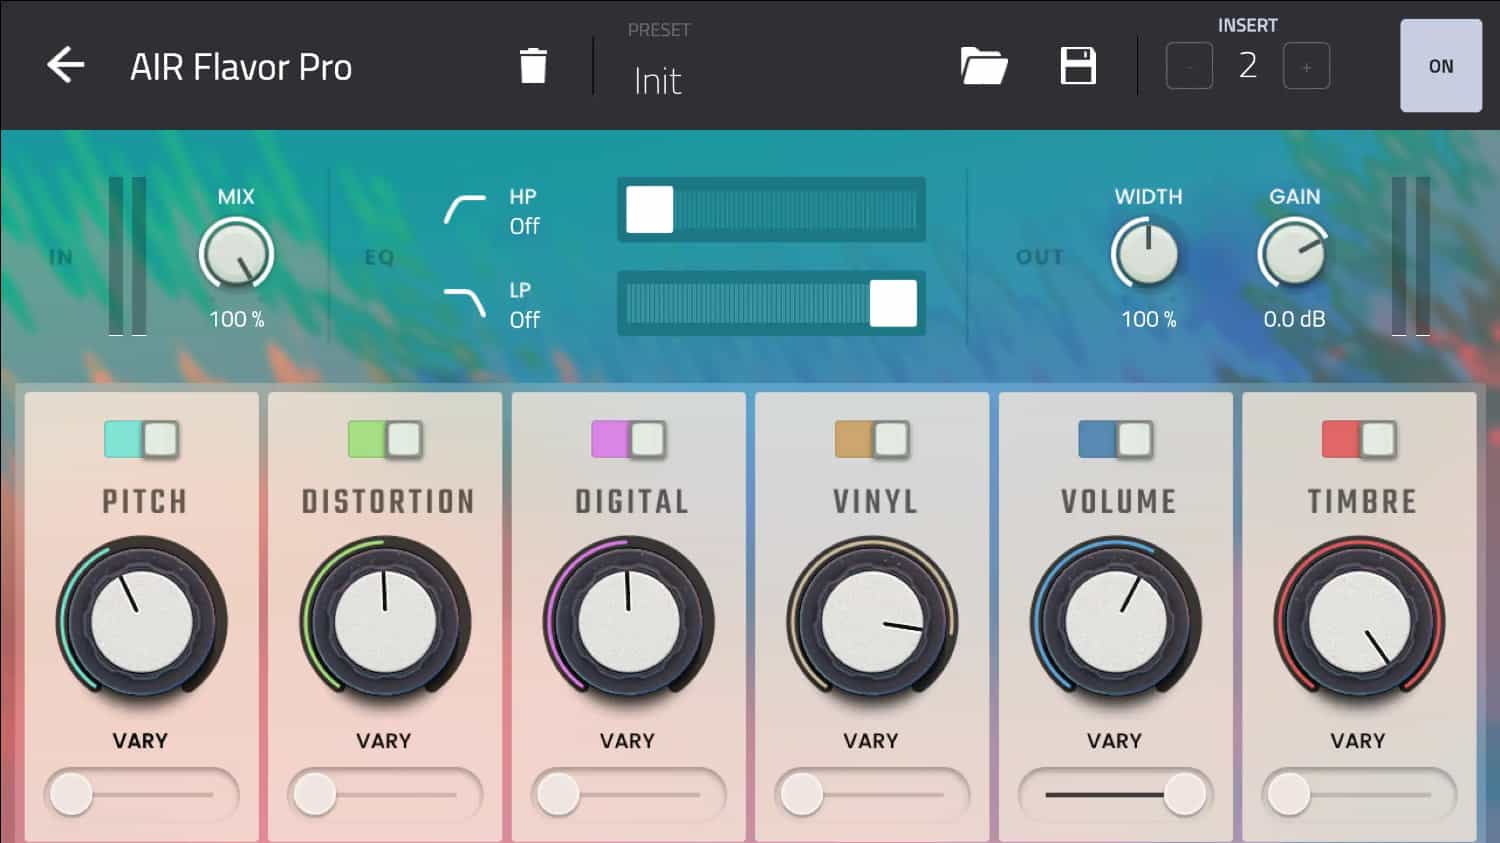
Task: Click the HP Off value
Action: 524,227
